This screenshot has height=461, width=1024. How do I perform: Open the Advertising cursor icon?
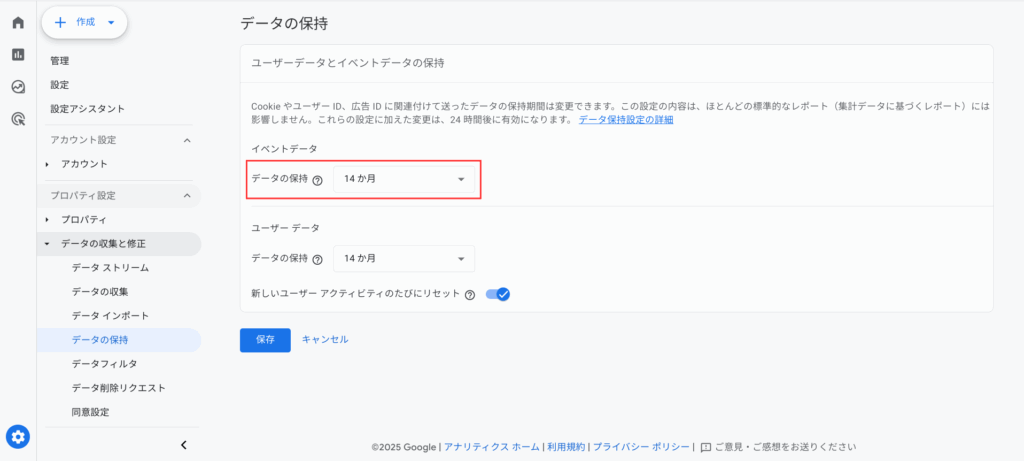click(18, 119)
